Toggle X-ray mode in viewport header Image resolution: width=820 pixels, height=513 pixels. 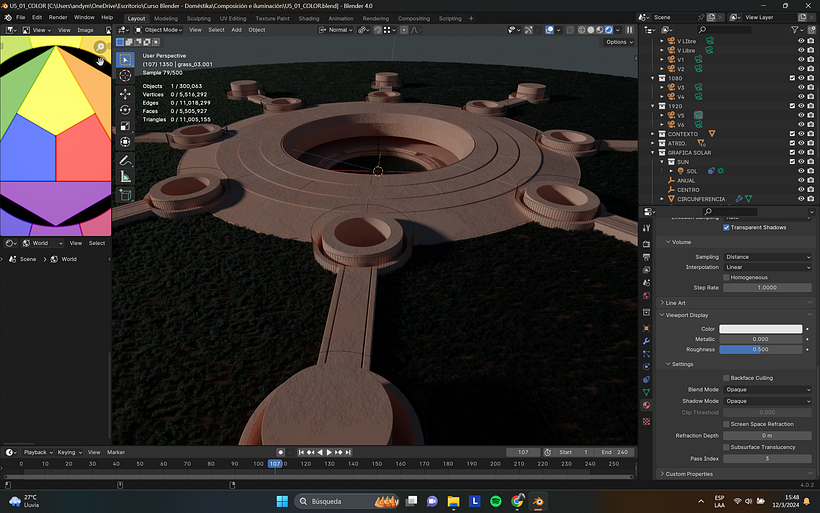point(570,30)
